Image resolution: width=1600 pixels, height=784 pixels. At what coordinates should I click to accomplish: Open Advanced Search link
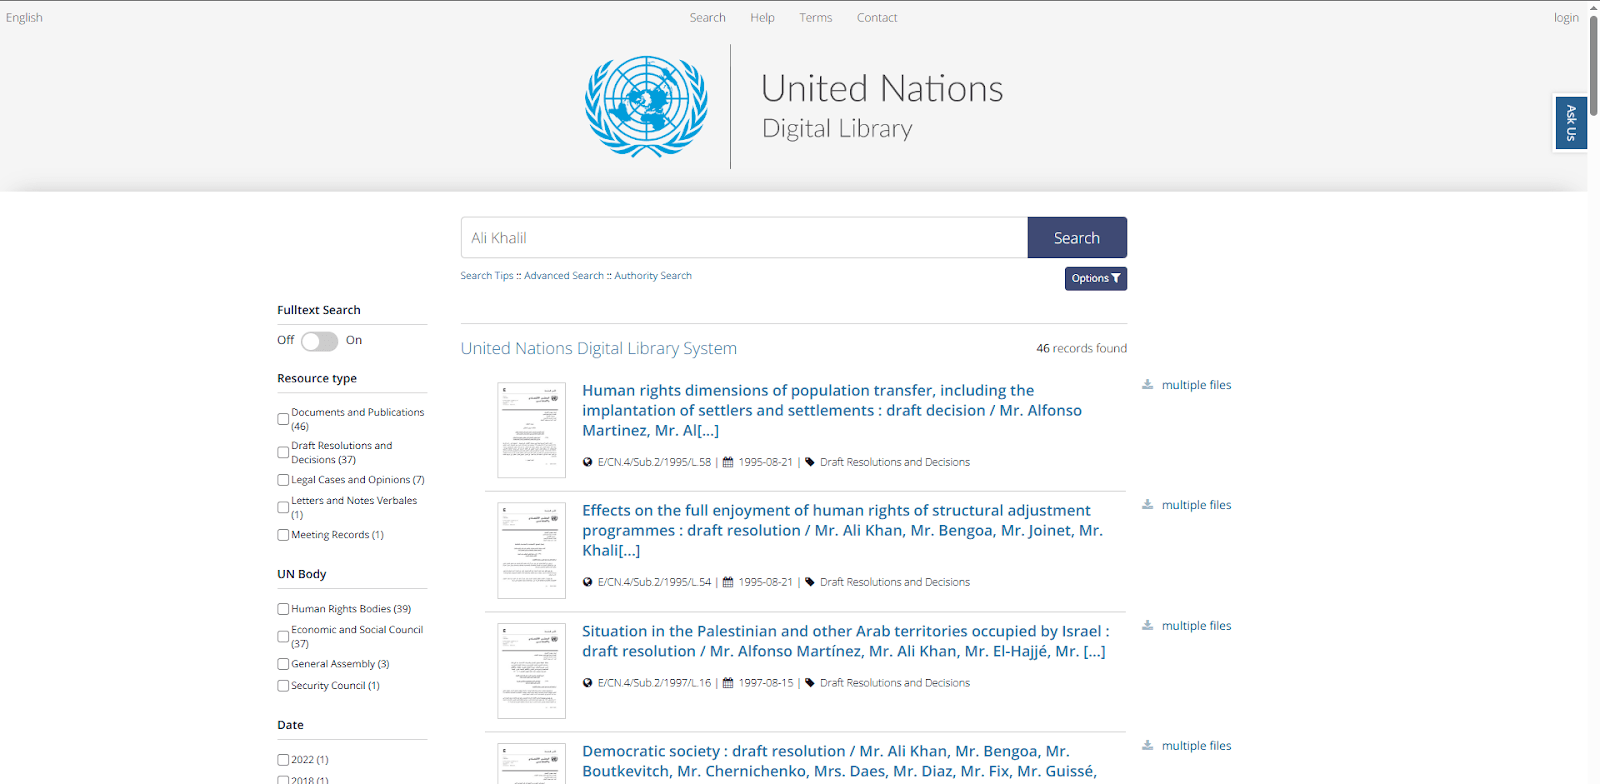click(x=564, y=276)
